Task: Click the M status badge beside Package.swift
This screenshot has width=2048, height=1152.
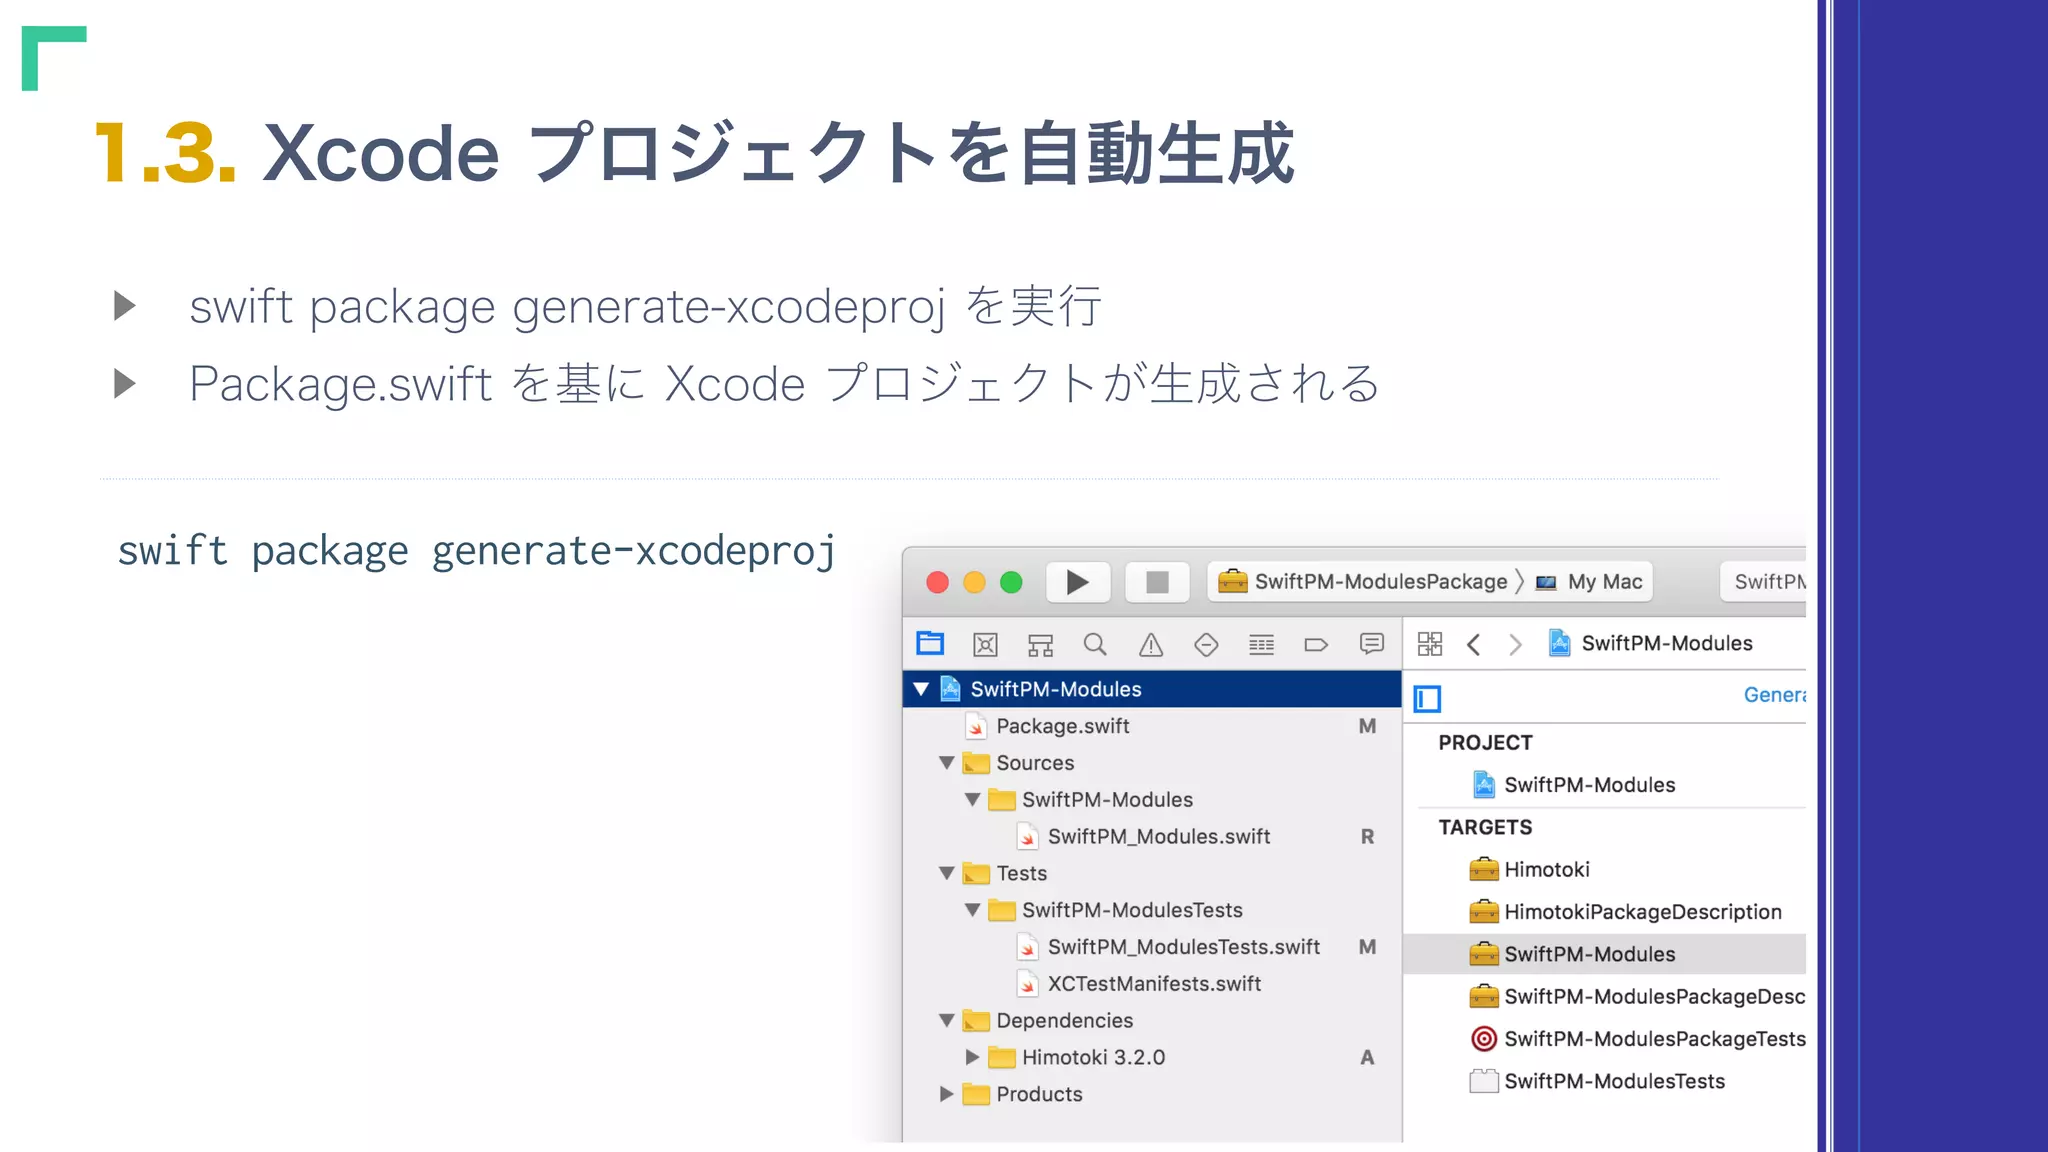Action: [x=1367, y=726]
